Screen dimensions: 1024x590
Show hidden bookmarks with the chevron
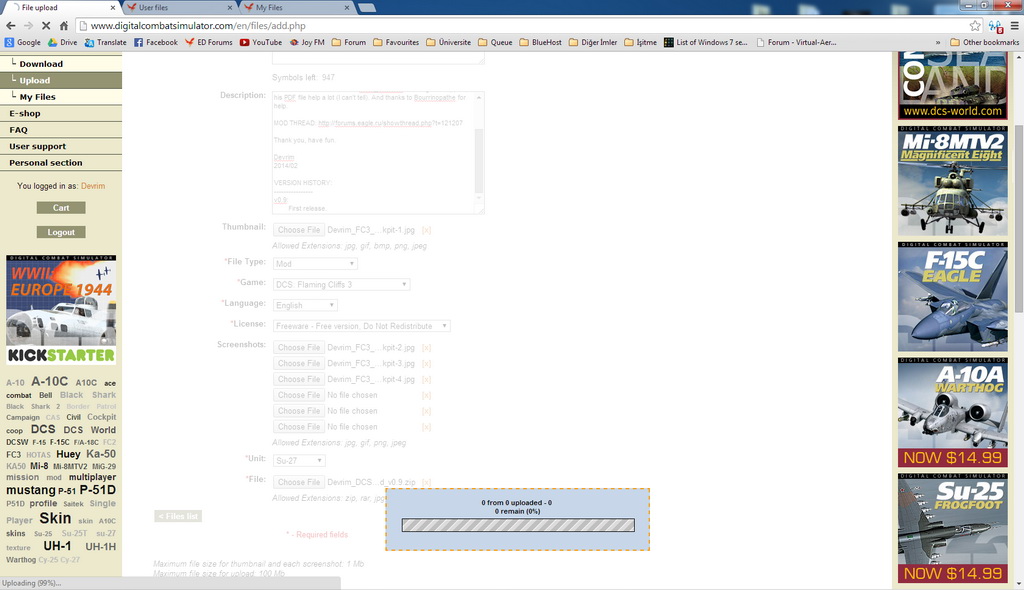pyautogui.click(x=938, y=42)
